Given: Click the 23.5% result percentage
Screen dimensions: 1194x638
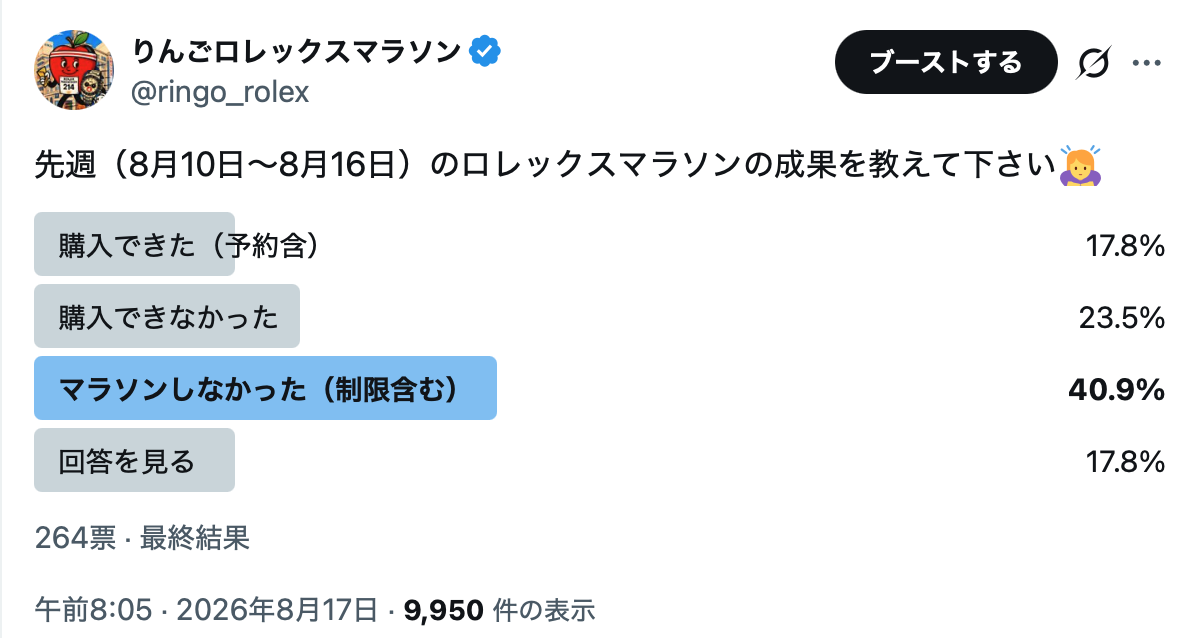Looking at the screenshot, I should [1122, 317].
